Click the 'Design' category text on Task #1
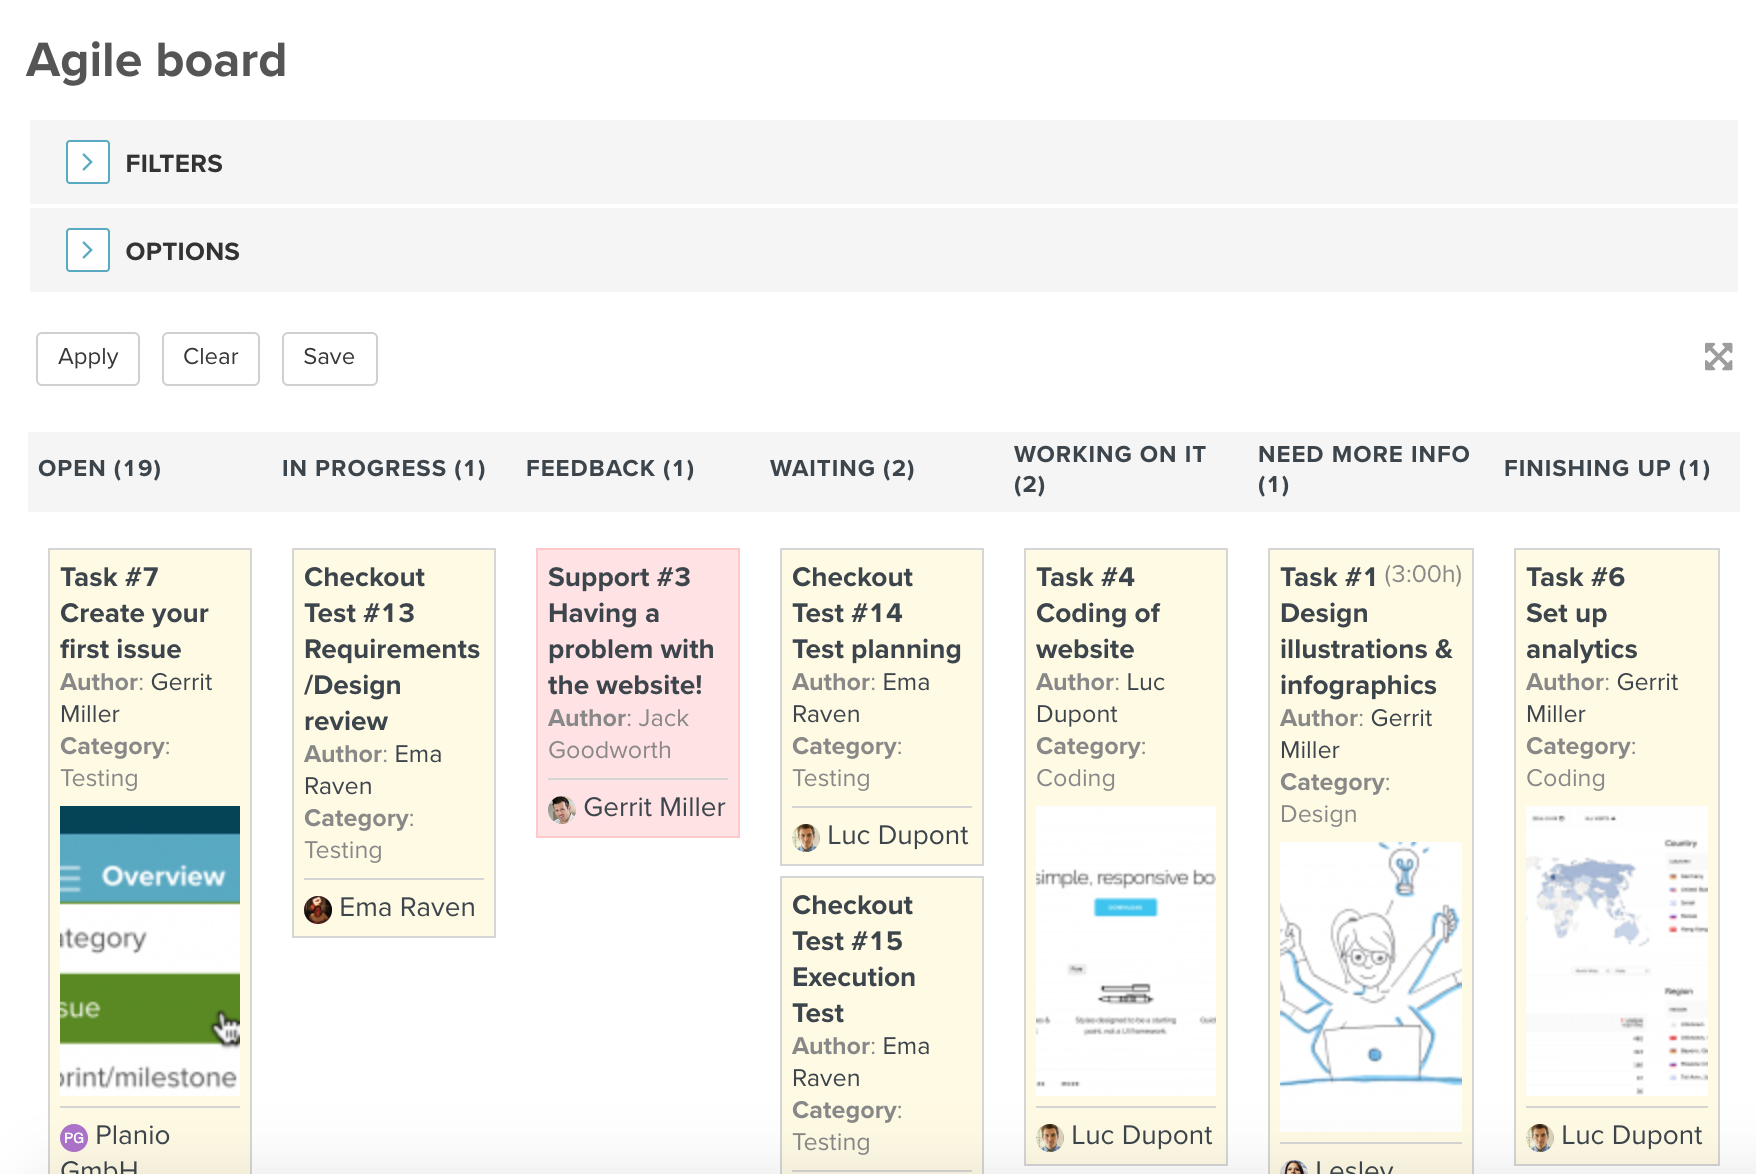 (1318, 814)
